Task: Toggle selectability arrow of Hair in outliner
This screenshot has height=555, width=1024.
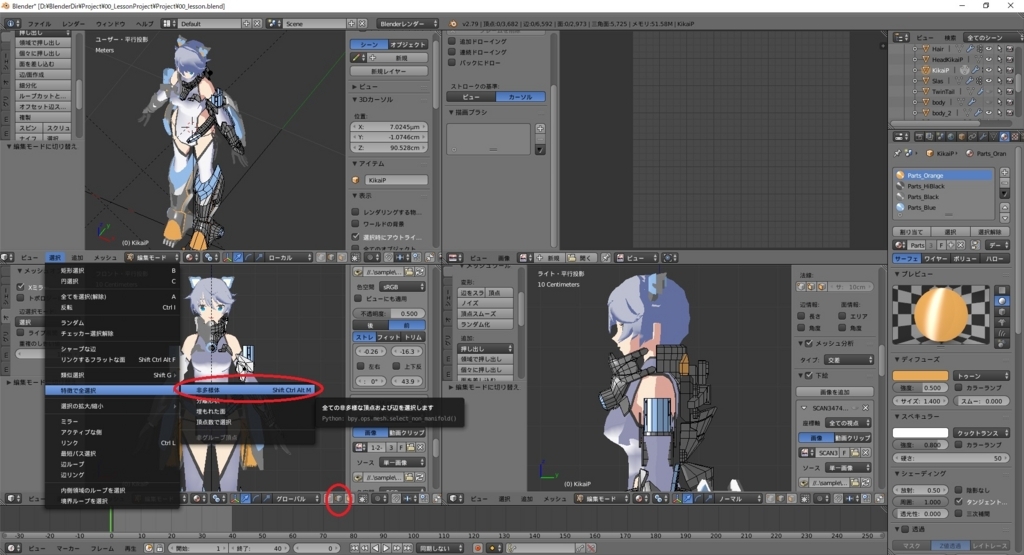Action: 999,49
